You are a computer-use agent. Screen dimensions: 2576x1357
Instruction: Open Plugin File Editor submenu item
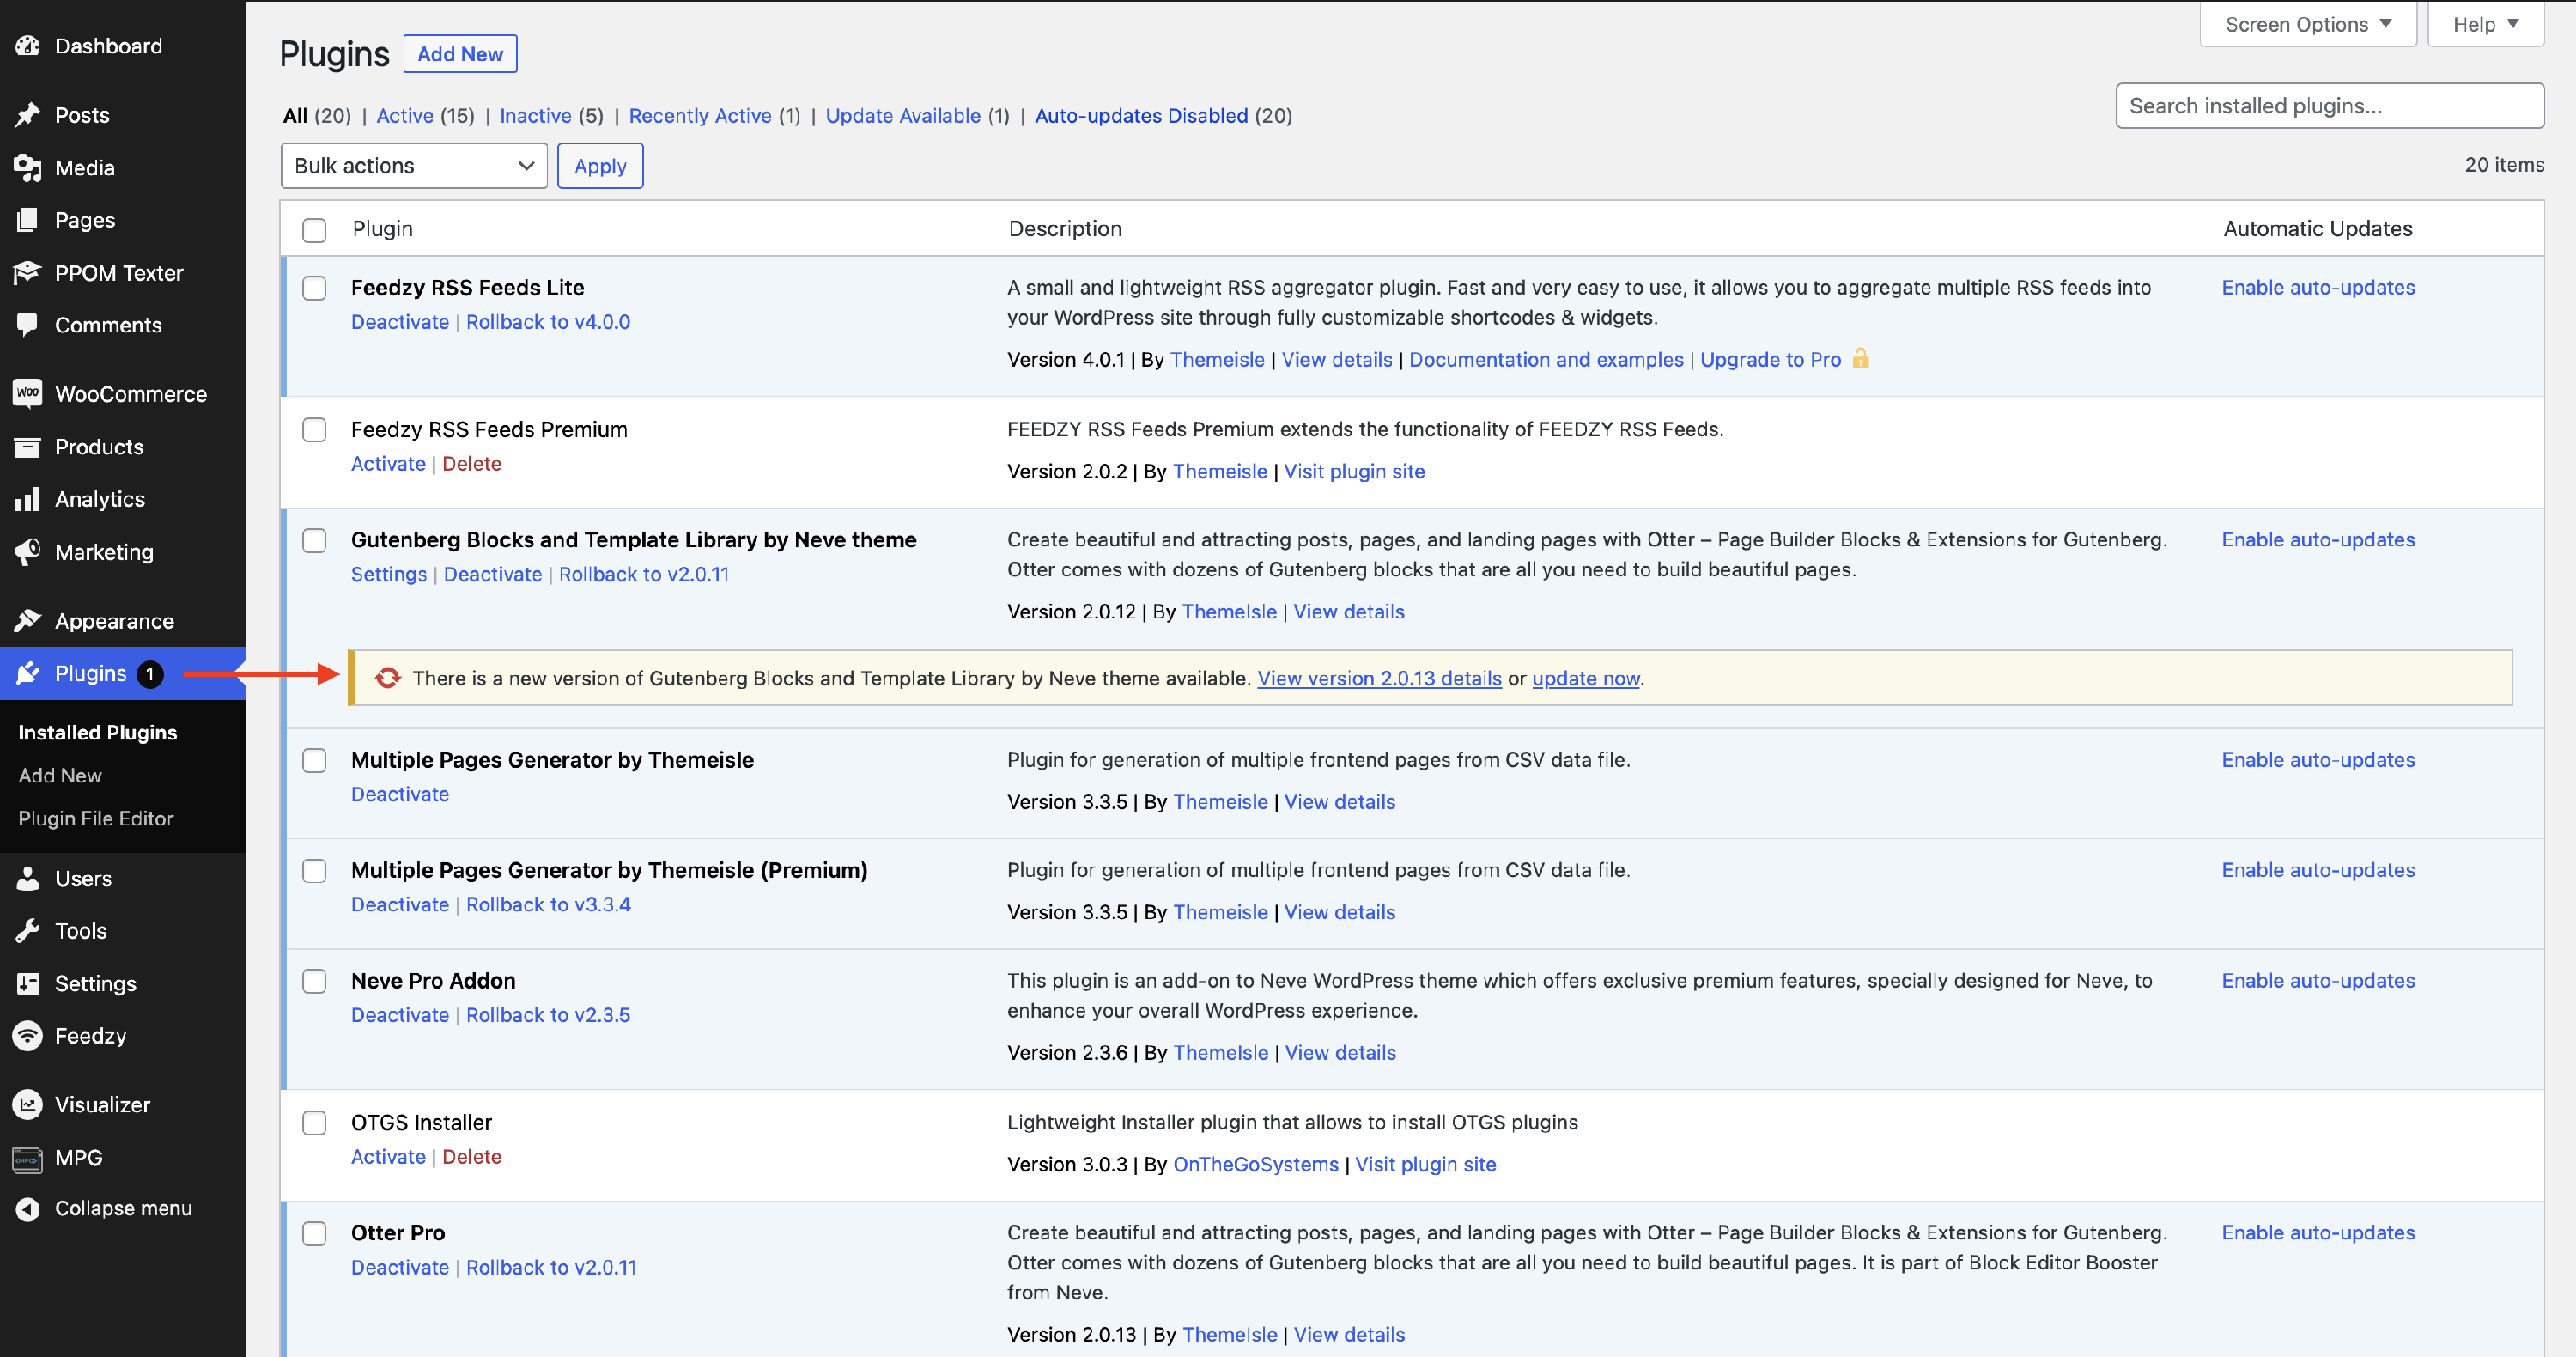coord(96,818)
